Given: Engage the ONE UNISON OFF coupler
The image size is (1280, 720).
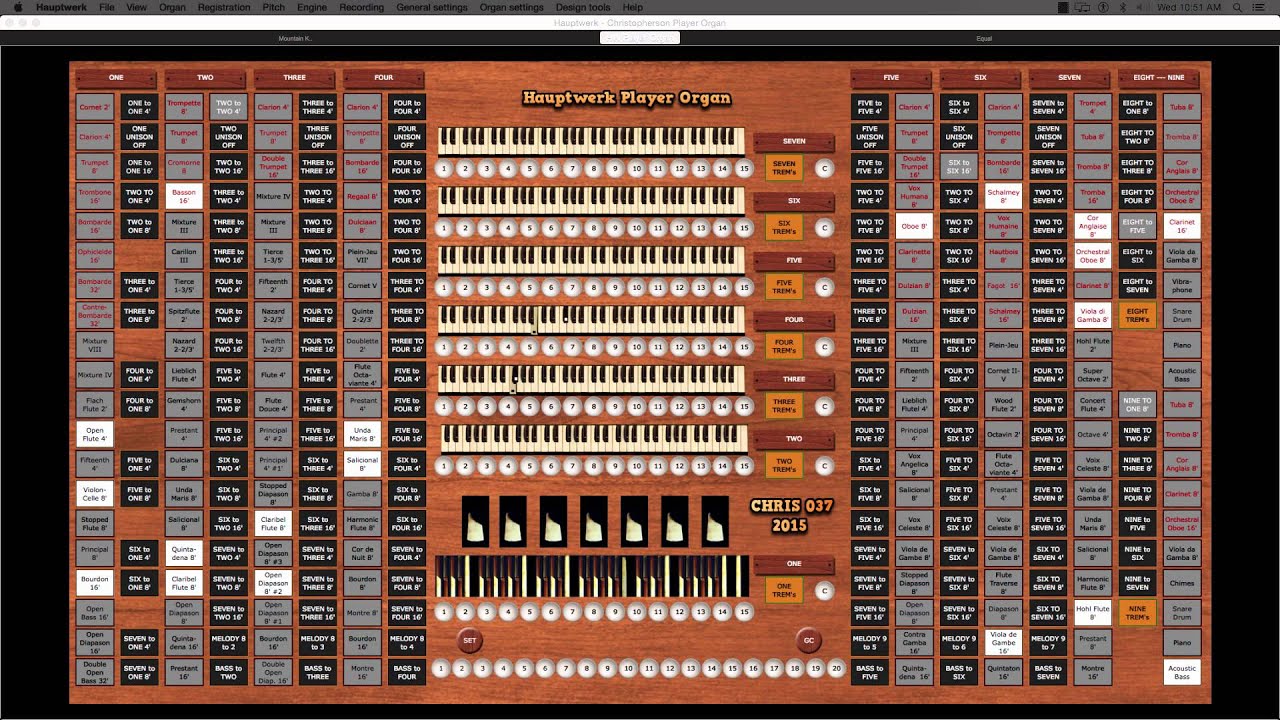Looking at the screenshot, I should tap(139, 136).
